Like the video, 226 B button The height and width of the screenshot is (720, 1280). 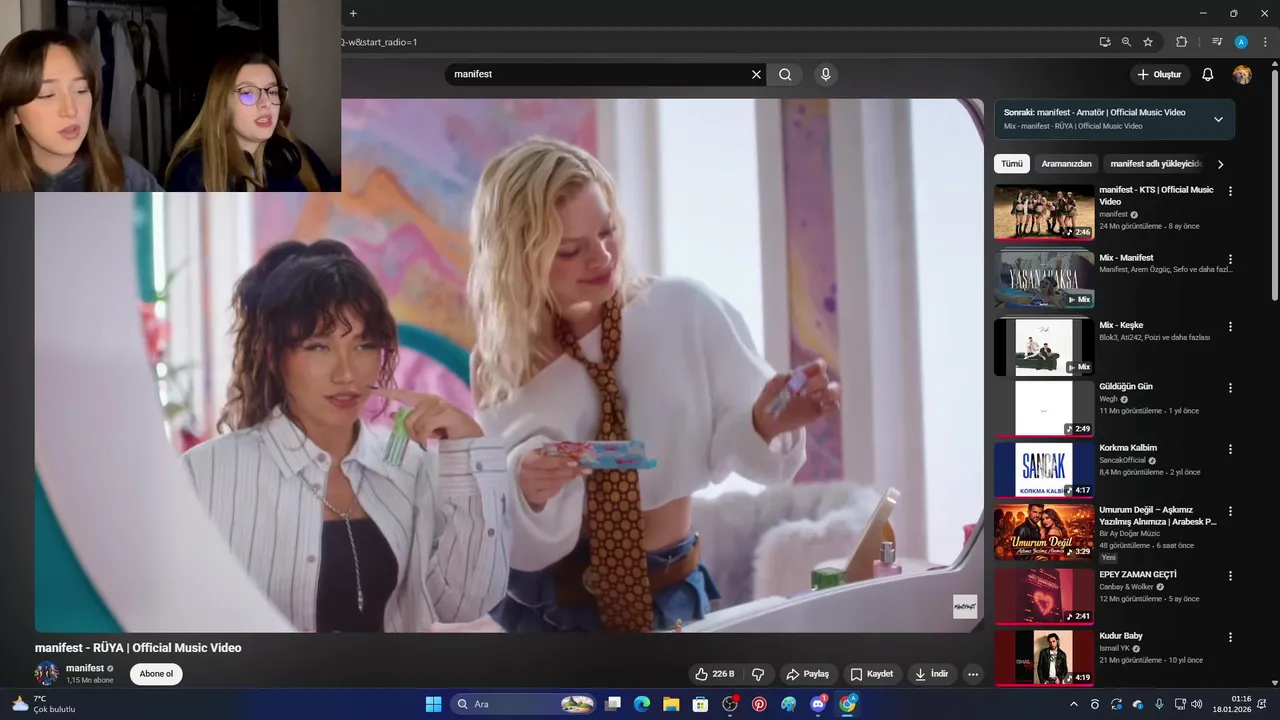click(715, 674)
